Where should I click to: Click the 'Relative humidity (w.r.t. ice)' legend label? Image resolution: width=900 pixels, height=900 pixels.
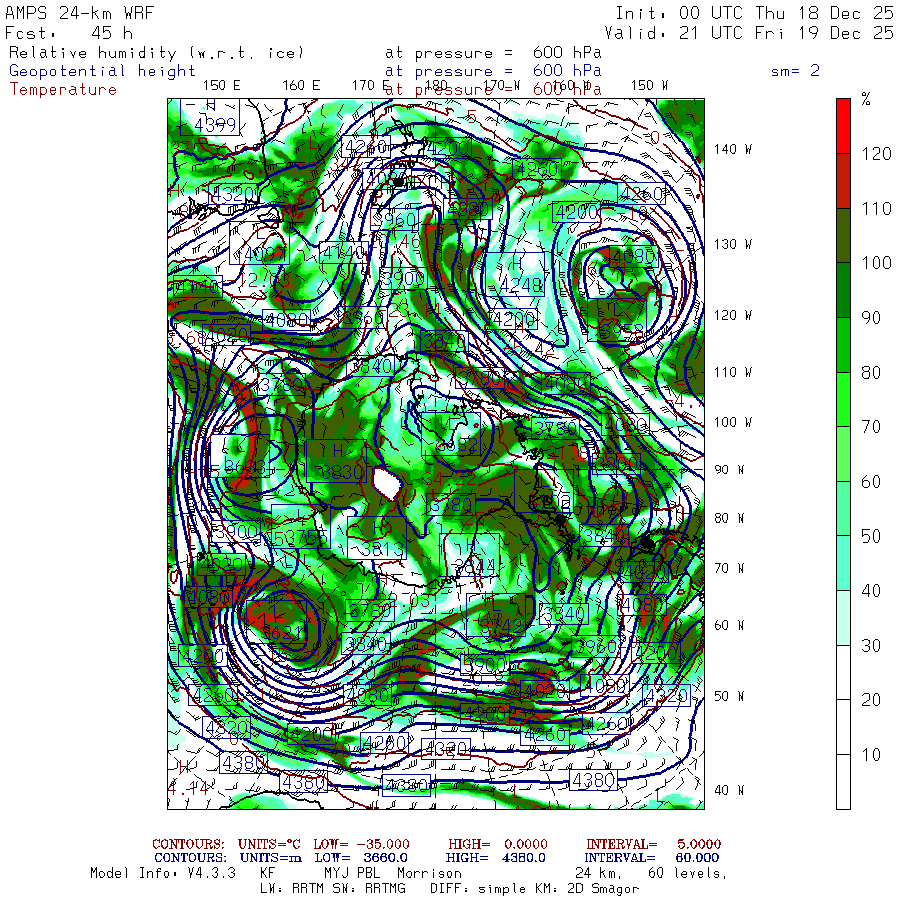click(156, 53)
